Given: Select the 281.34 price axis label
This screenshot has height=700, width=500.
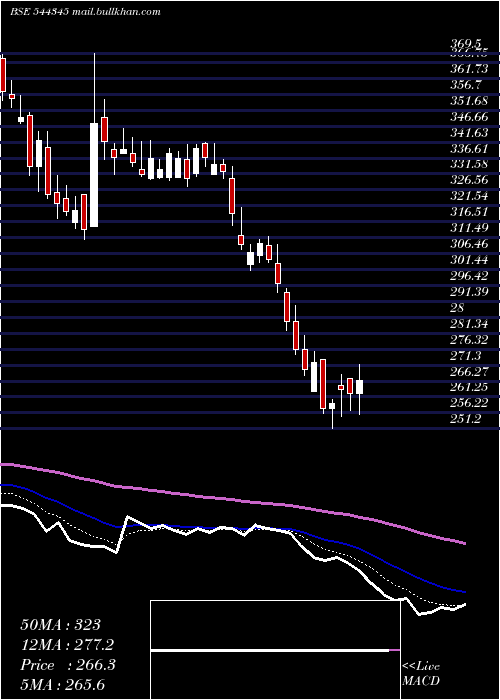Looking at the screenshot, I should click(469, 324).
